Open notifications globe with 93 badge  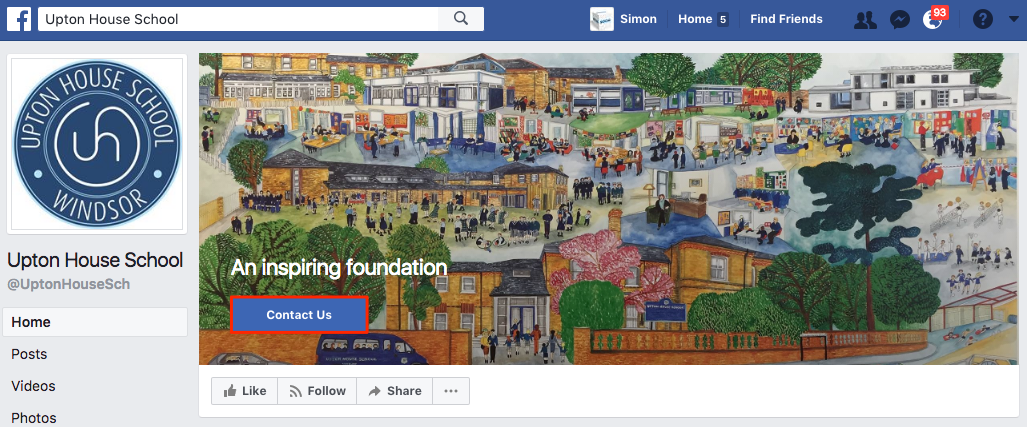coord(933,19)
